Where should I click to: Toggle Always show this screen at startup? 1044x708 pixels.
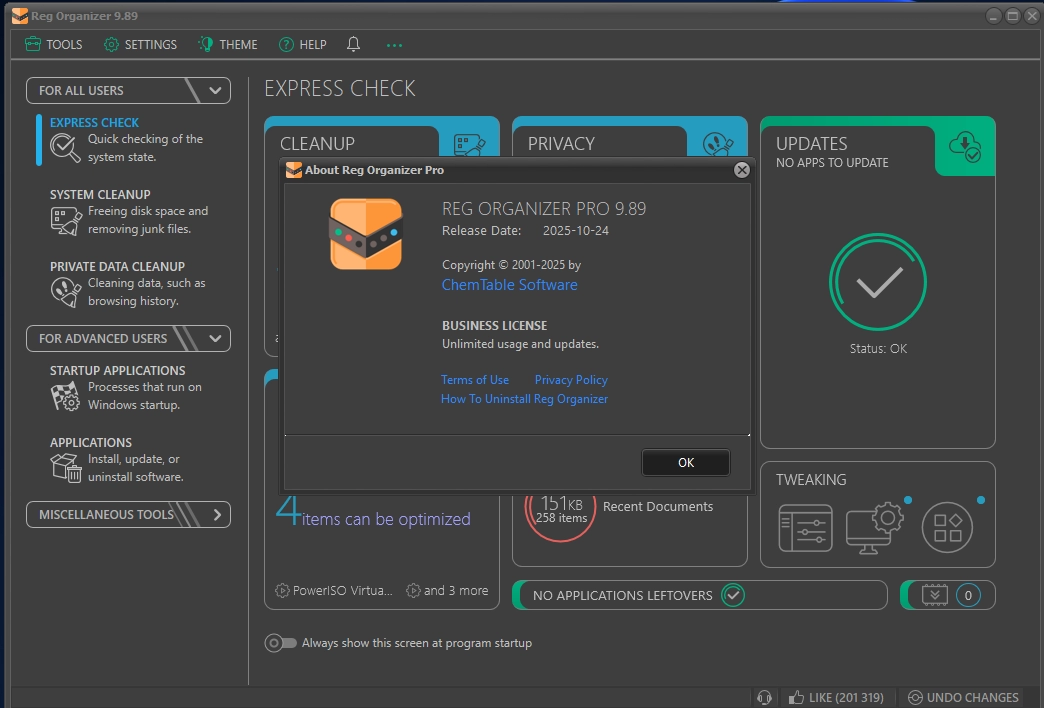(x=280, y=643)
